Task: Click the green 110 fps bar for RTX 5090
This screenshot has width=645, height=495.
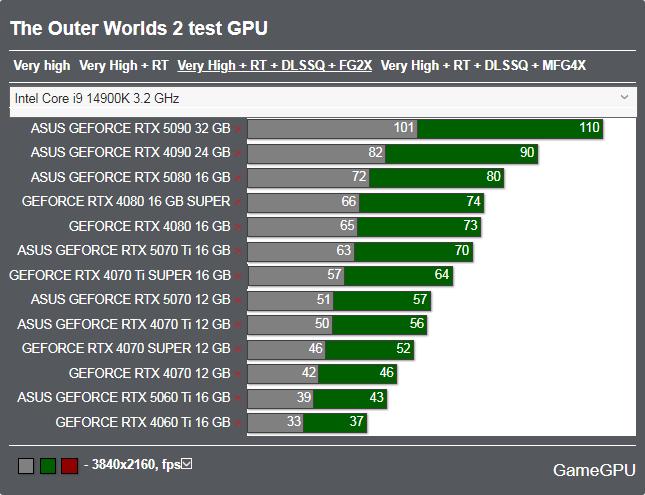Action: pyautogui.click(x=510, y=129)
